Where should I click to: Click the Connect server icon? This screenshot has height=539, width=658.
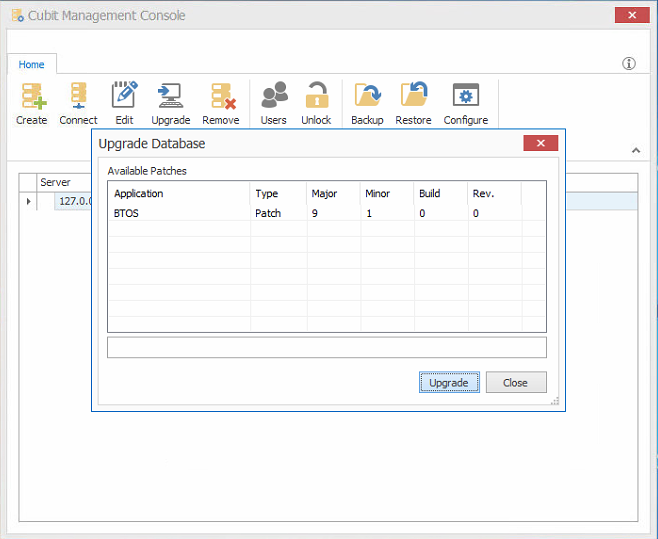tap(78, 97)
